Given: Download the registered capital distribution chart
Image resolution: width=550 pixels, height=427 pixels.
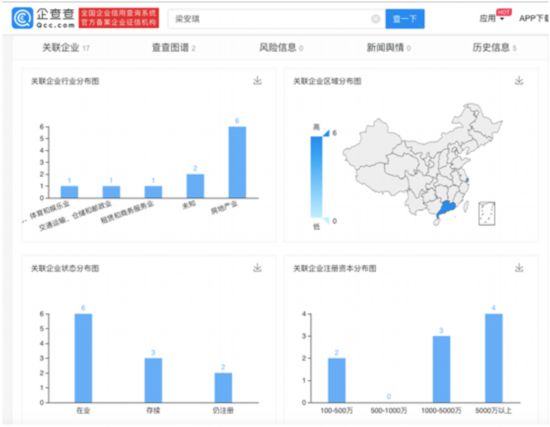Looking at the screenshot, I should (519, 268).
